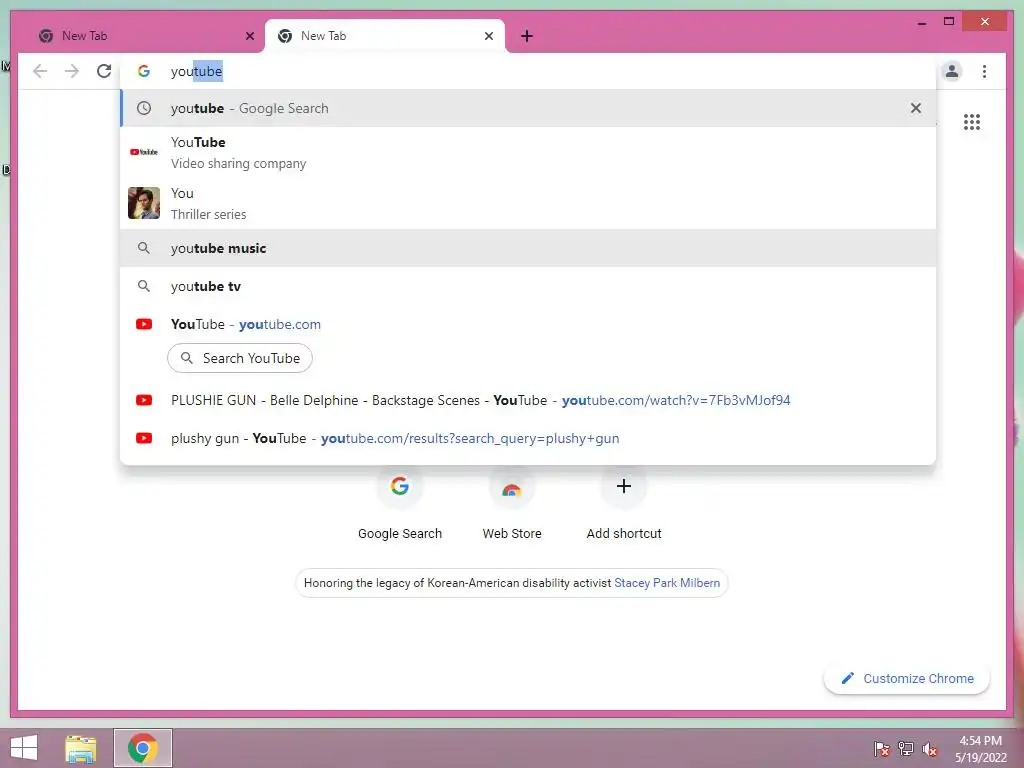Image resolution: width=1024 pixels, height=768 pixels.
Task: Open the YouTube - youtube.com suggestion
Action: coord(528,324)
